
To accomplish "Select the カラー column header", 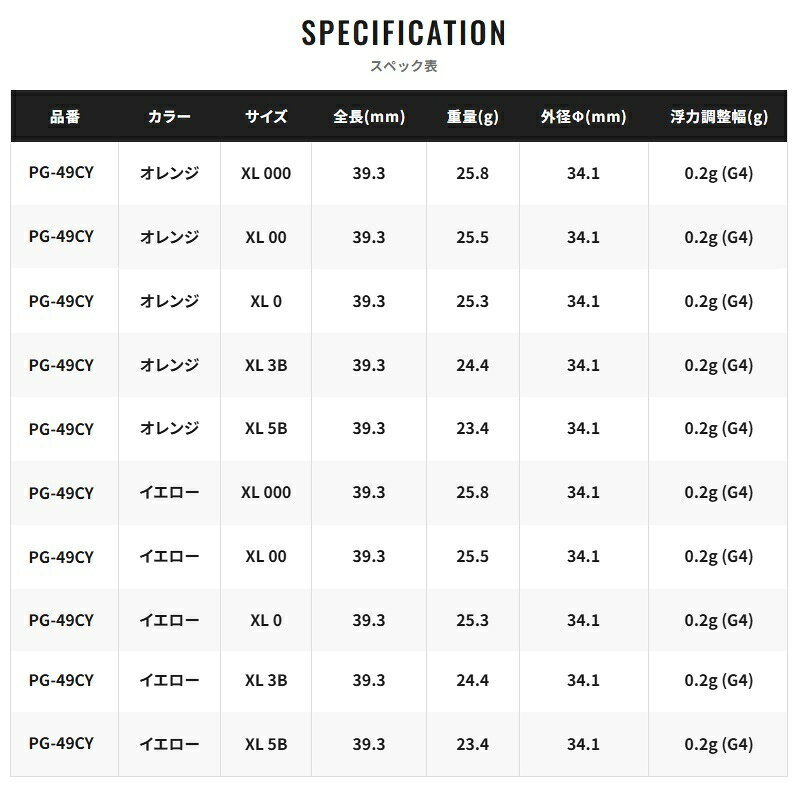I will click(x=169, y=117).
